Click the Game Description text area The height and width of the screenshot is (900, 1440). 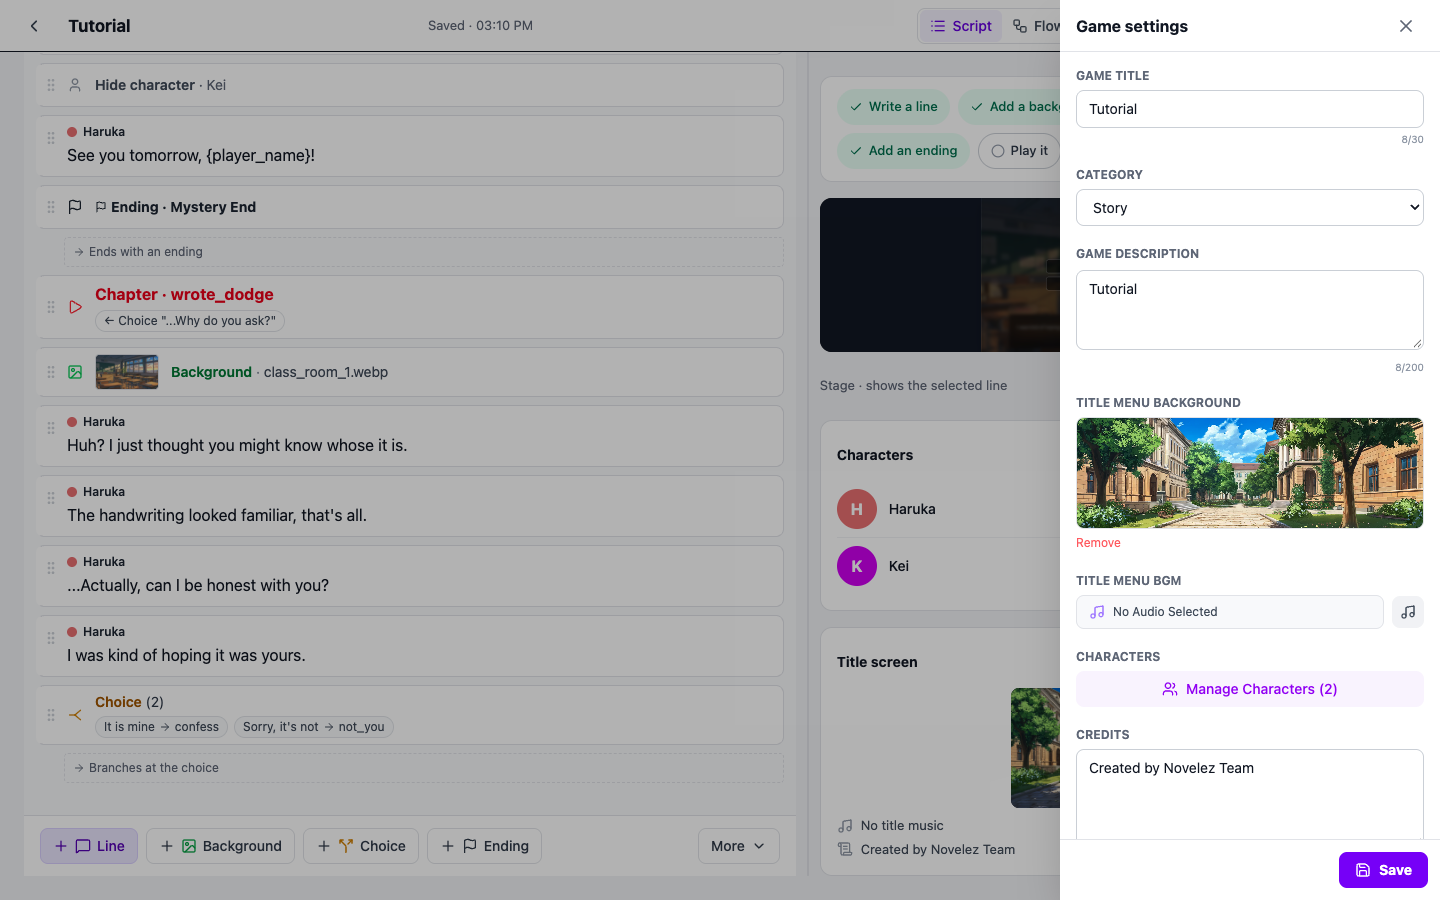pyautogui.click(x=1250, y=310)
